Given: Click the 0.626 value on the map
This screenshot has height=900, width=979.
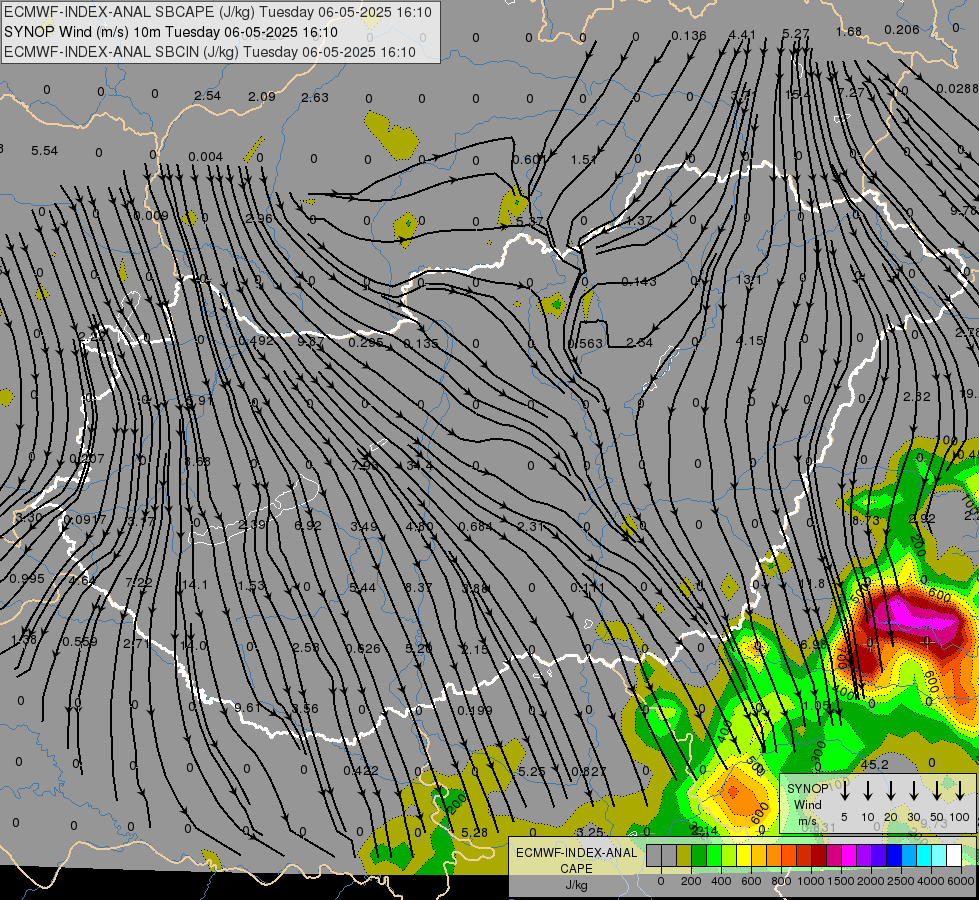Looking at the screenshot, I should (363, 648).
